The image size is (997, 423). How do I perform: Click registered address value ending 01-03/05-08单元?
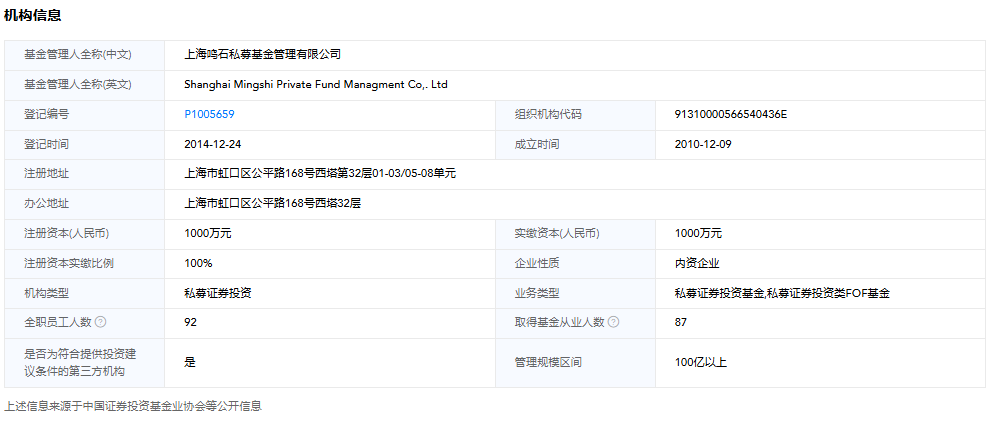[320, 173]
